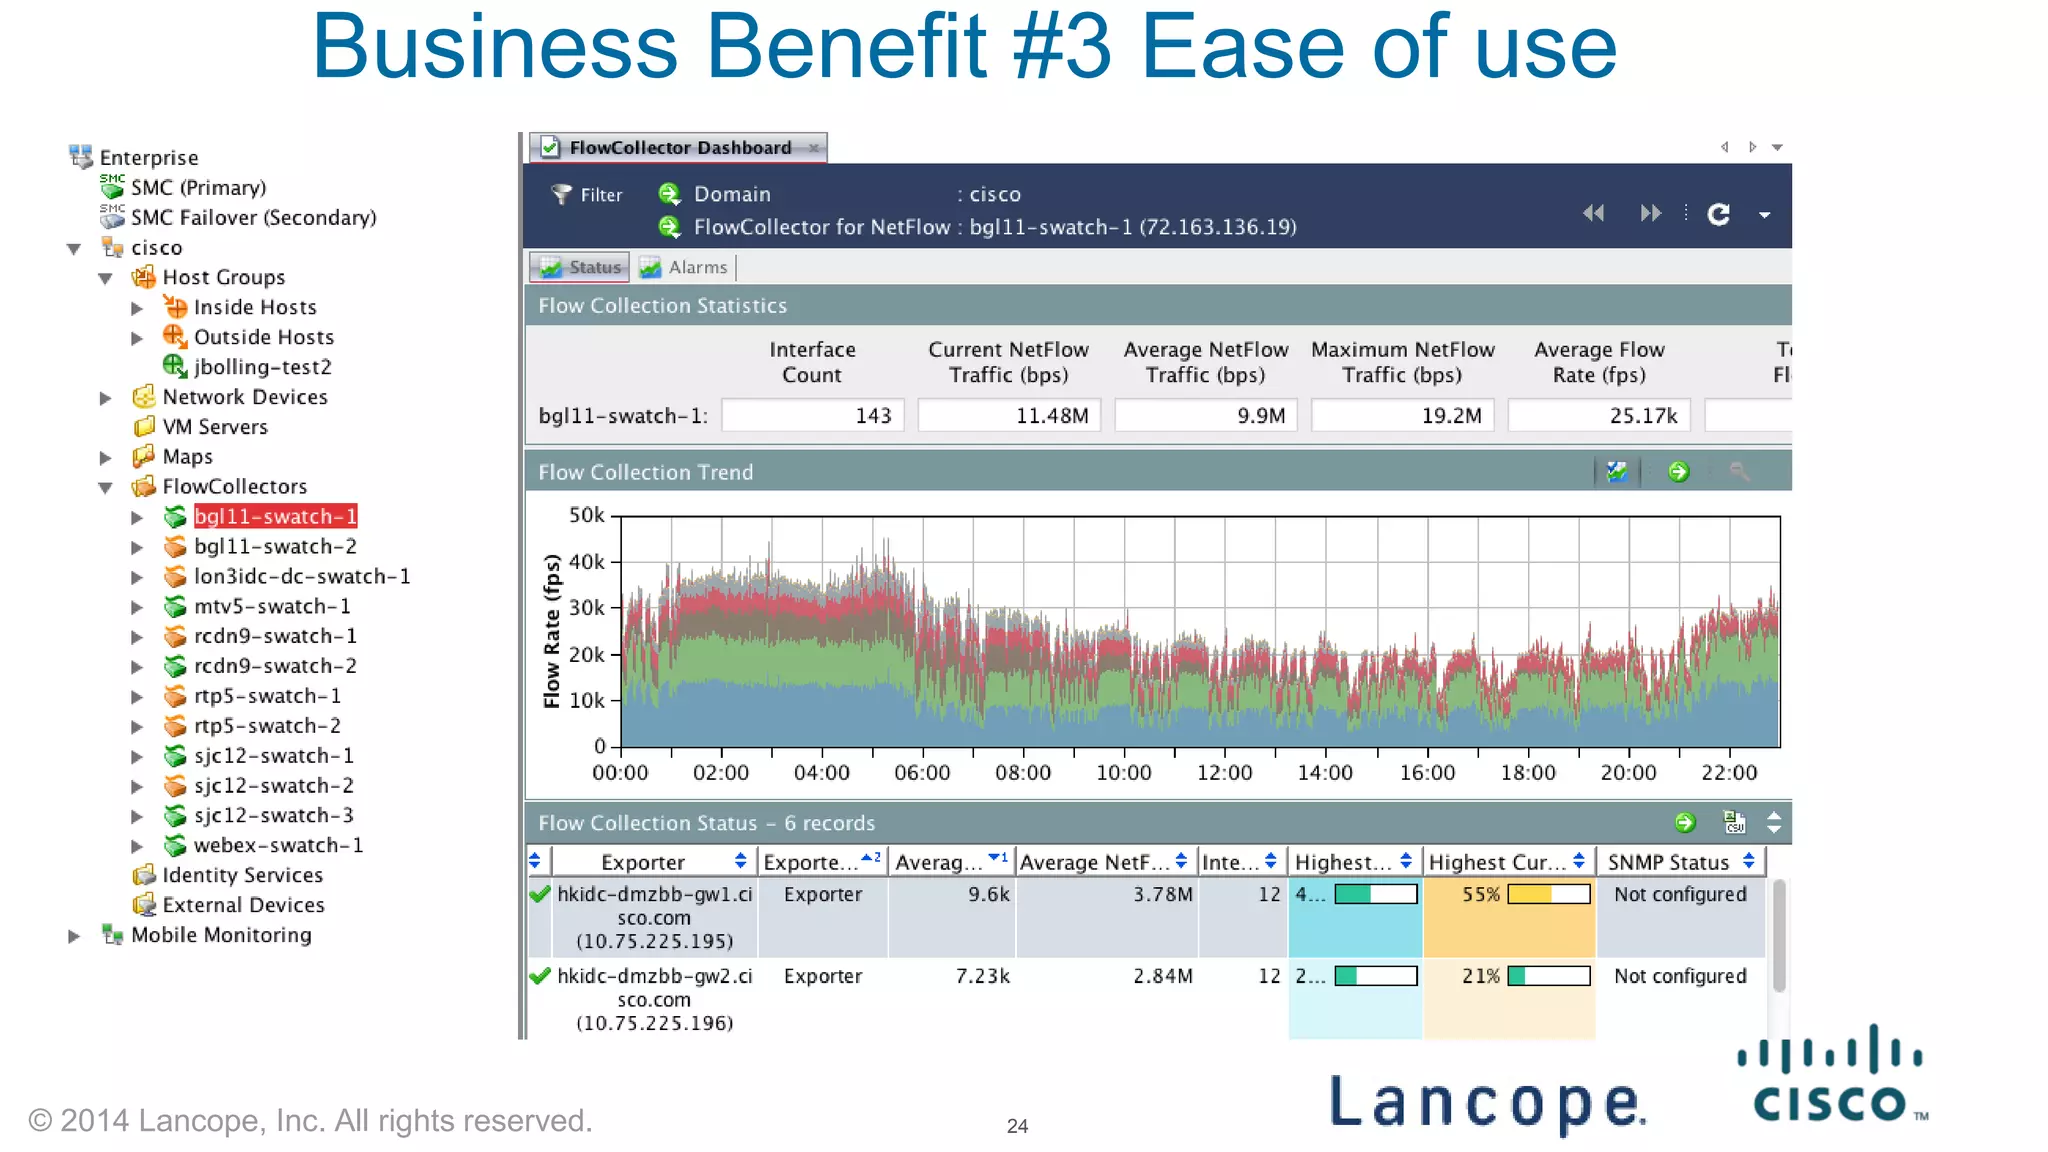Image resolution: width=2048 pixels, height=1152 pixels.
Task: Click the mtv5-swatch-1 collector icon
Action: point(175,606)
